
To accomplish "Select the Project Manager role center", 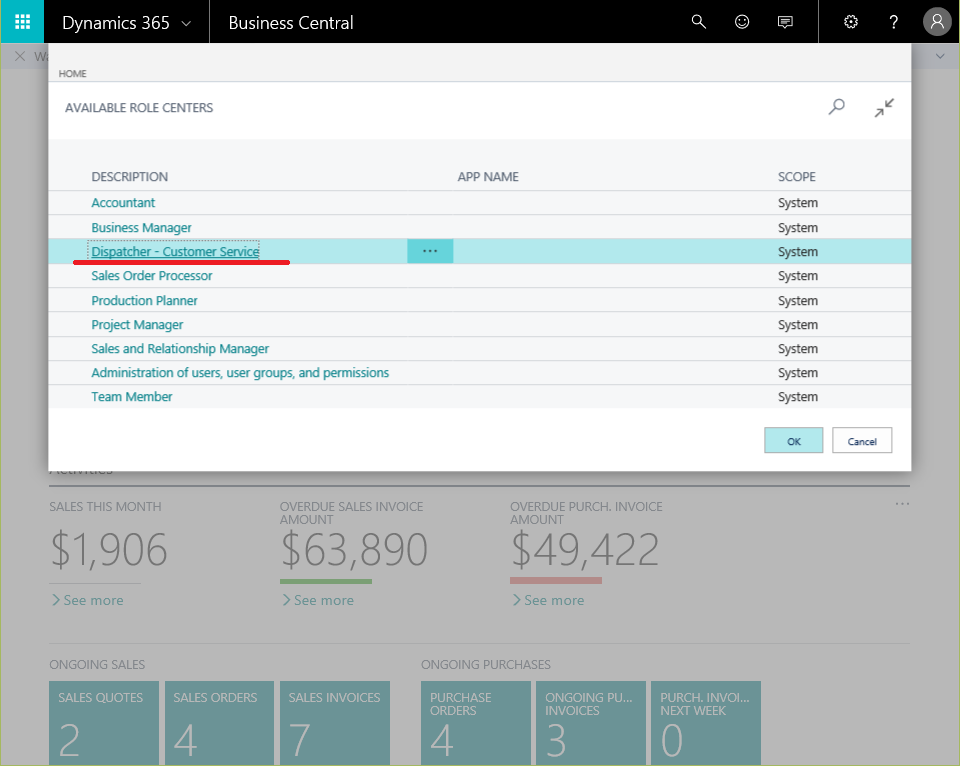I will click(x=137, y=325).
